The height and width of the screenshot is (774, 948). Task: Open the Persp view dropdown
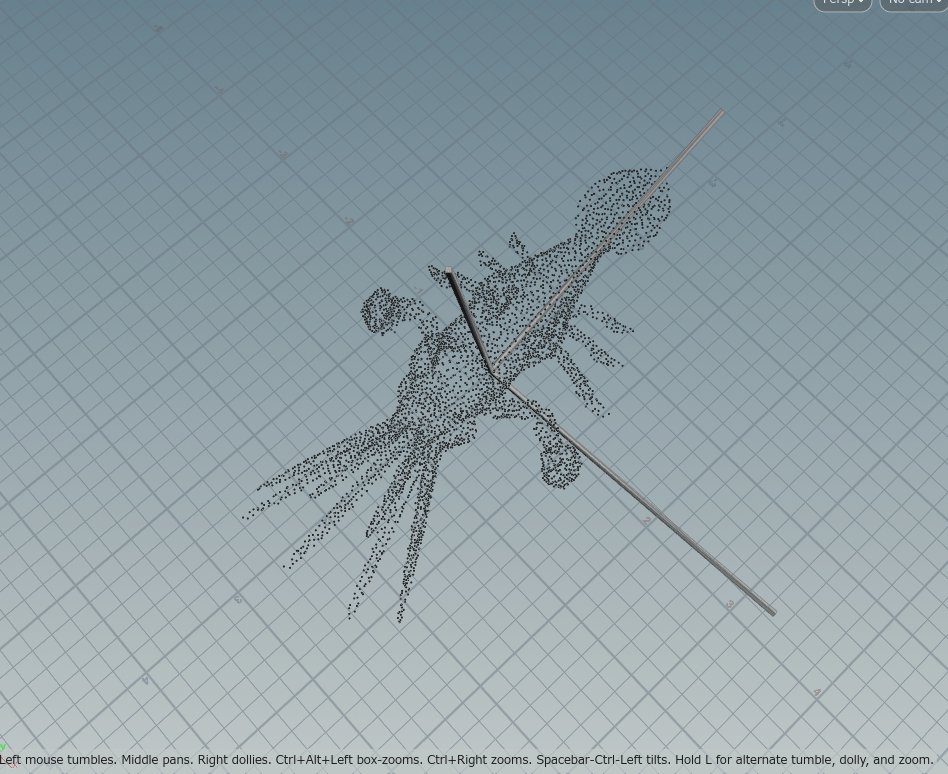pos(840,4)
